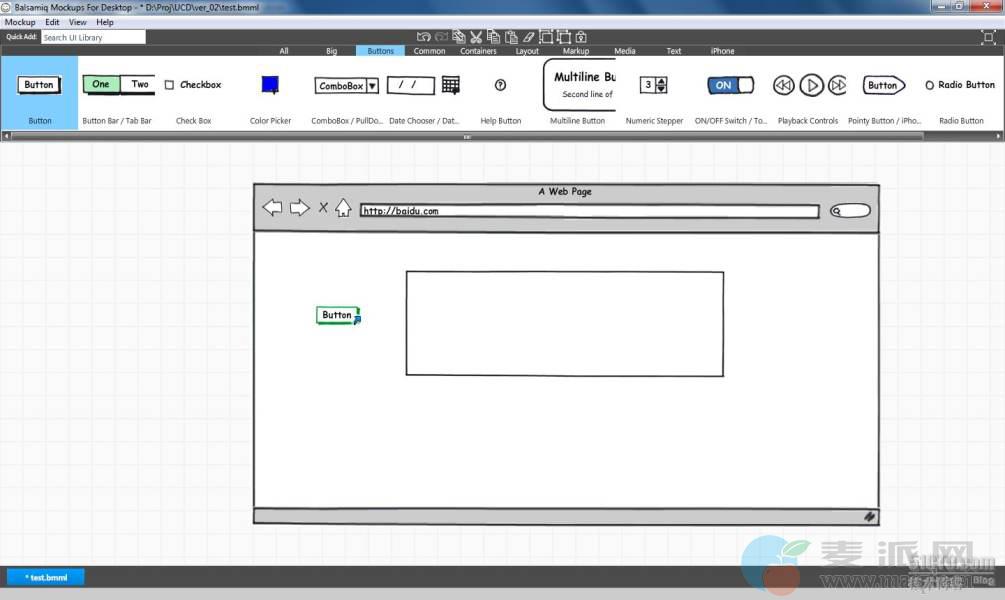Click the back arrow in browser mockup
Viewport: 1005px width, 600px height.
point(272,208)
